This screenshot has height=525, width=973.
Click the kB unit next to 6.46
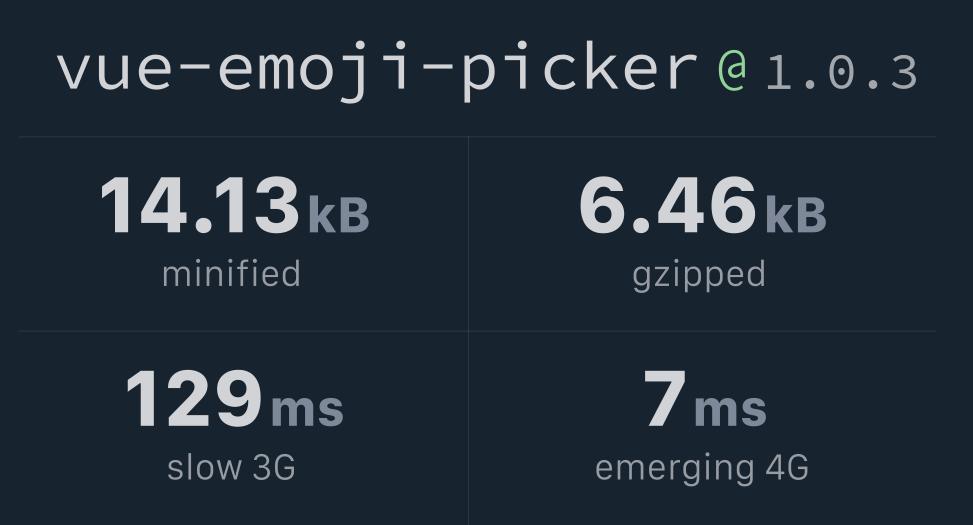pyautogui.click(x=796, y=215)
